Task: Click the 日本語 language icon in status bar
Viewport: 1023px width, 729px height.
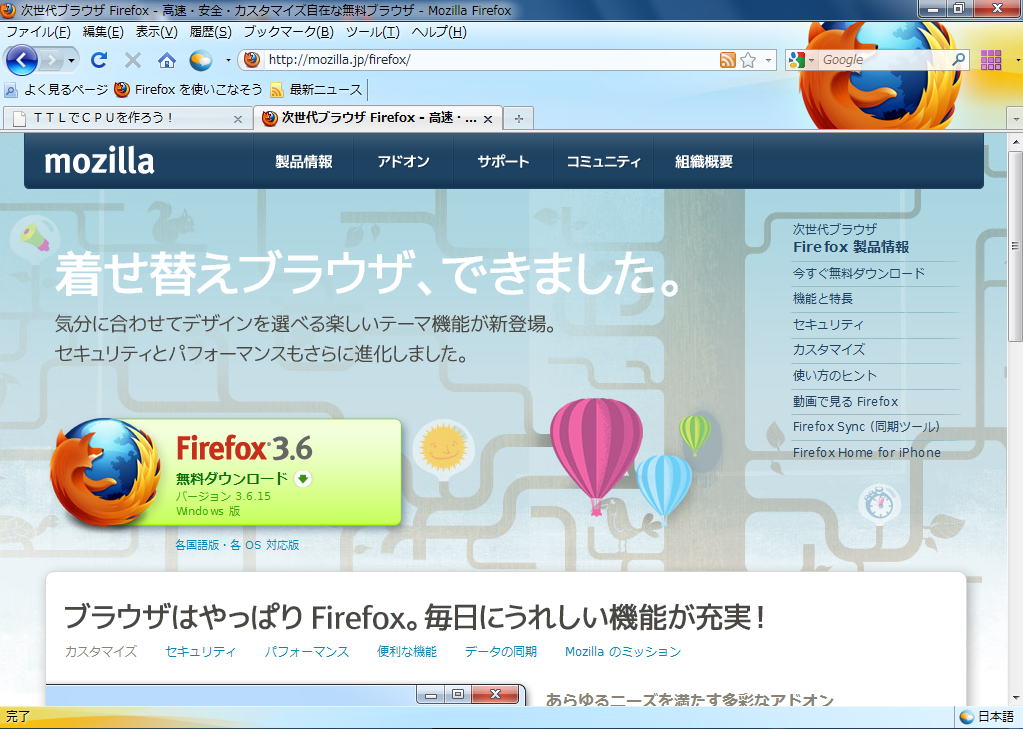Action: tap(967, 717)
